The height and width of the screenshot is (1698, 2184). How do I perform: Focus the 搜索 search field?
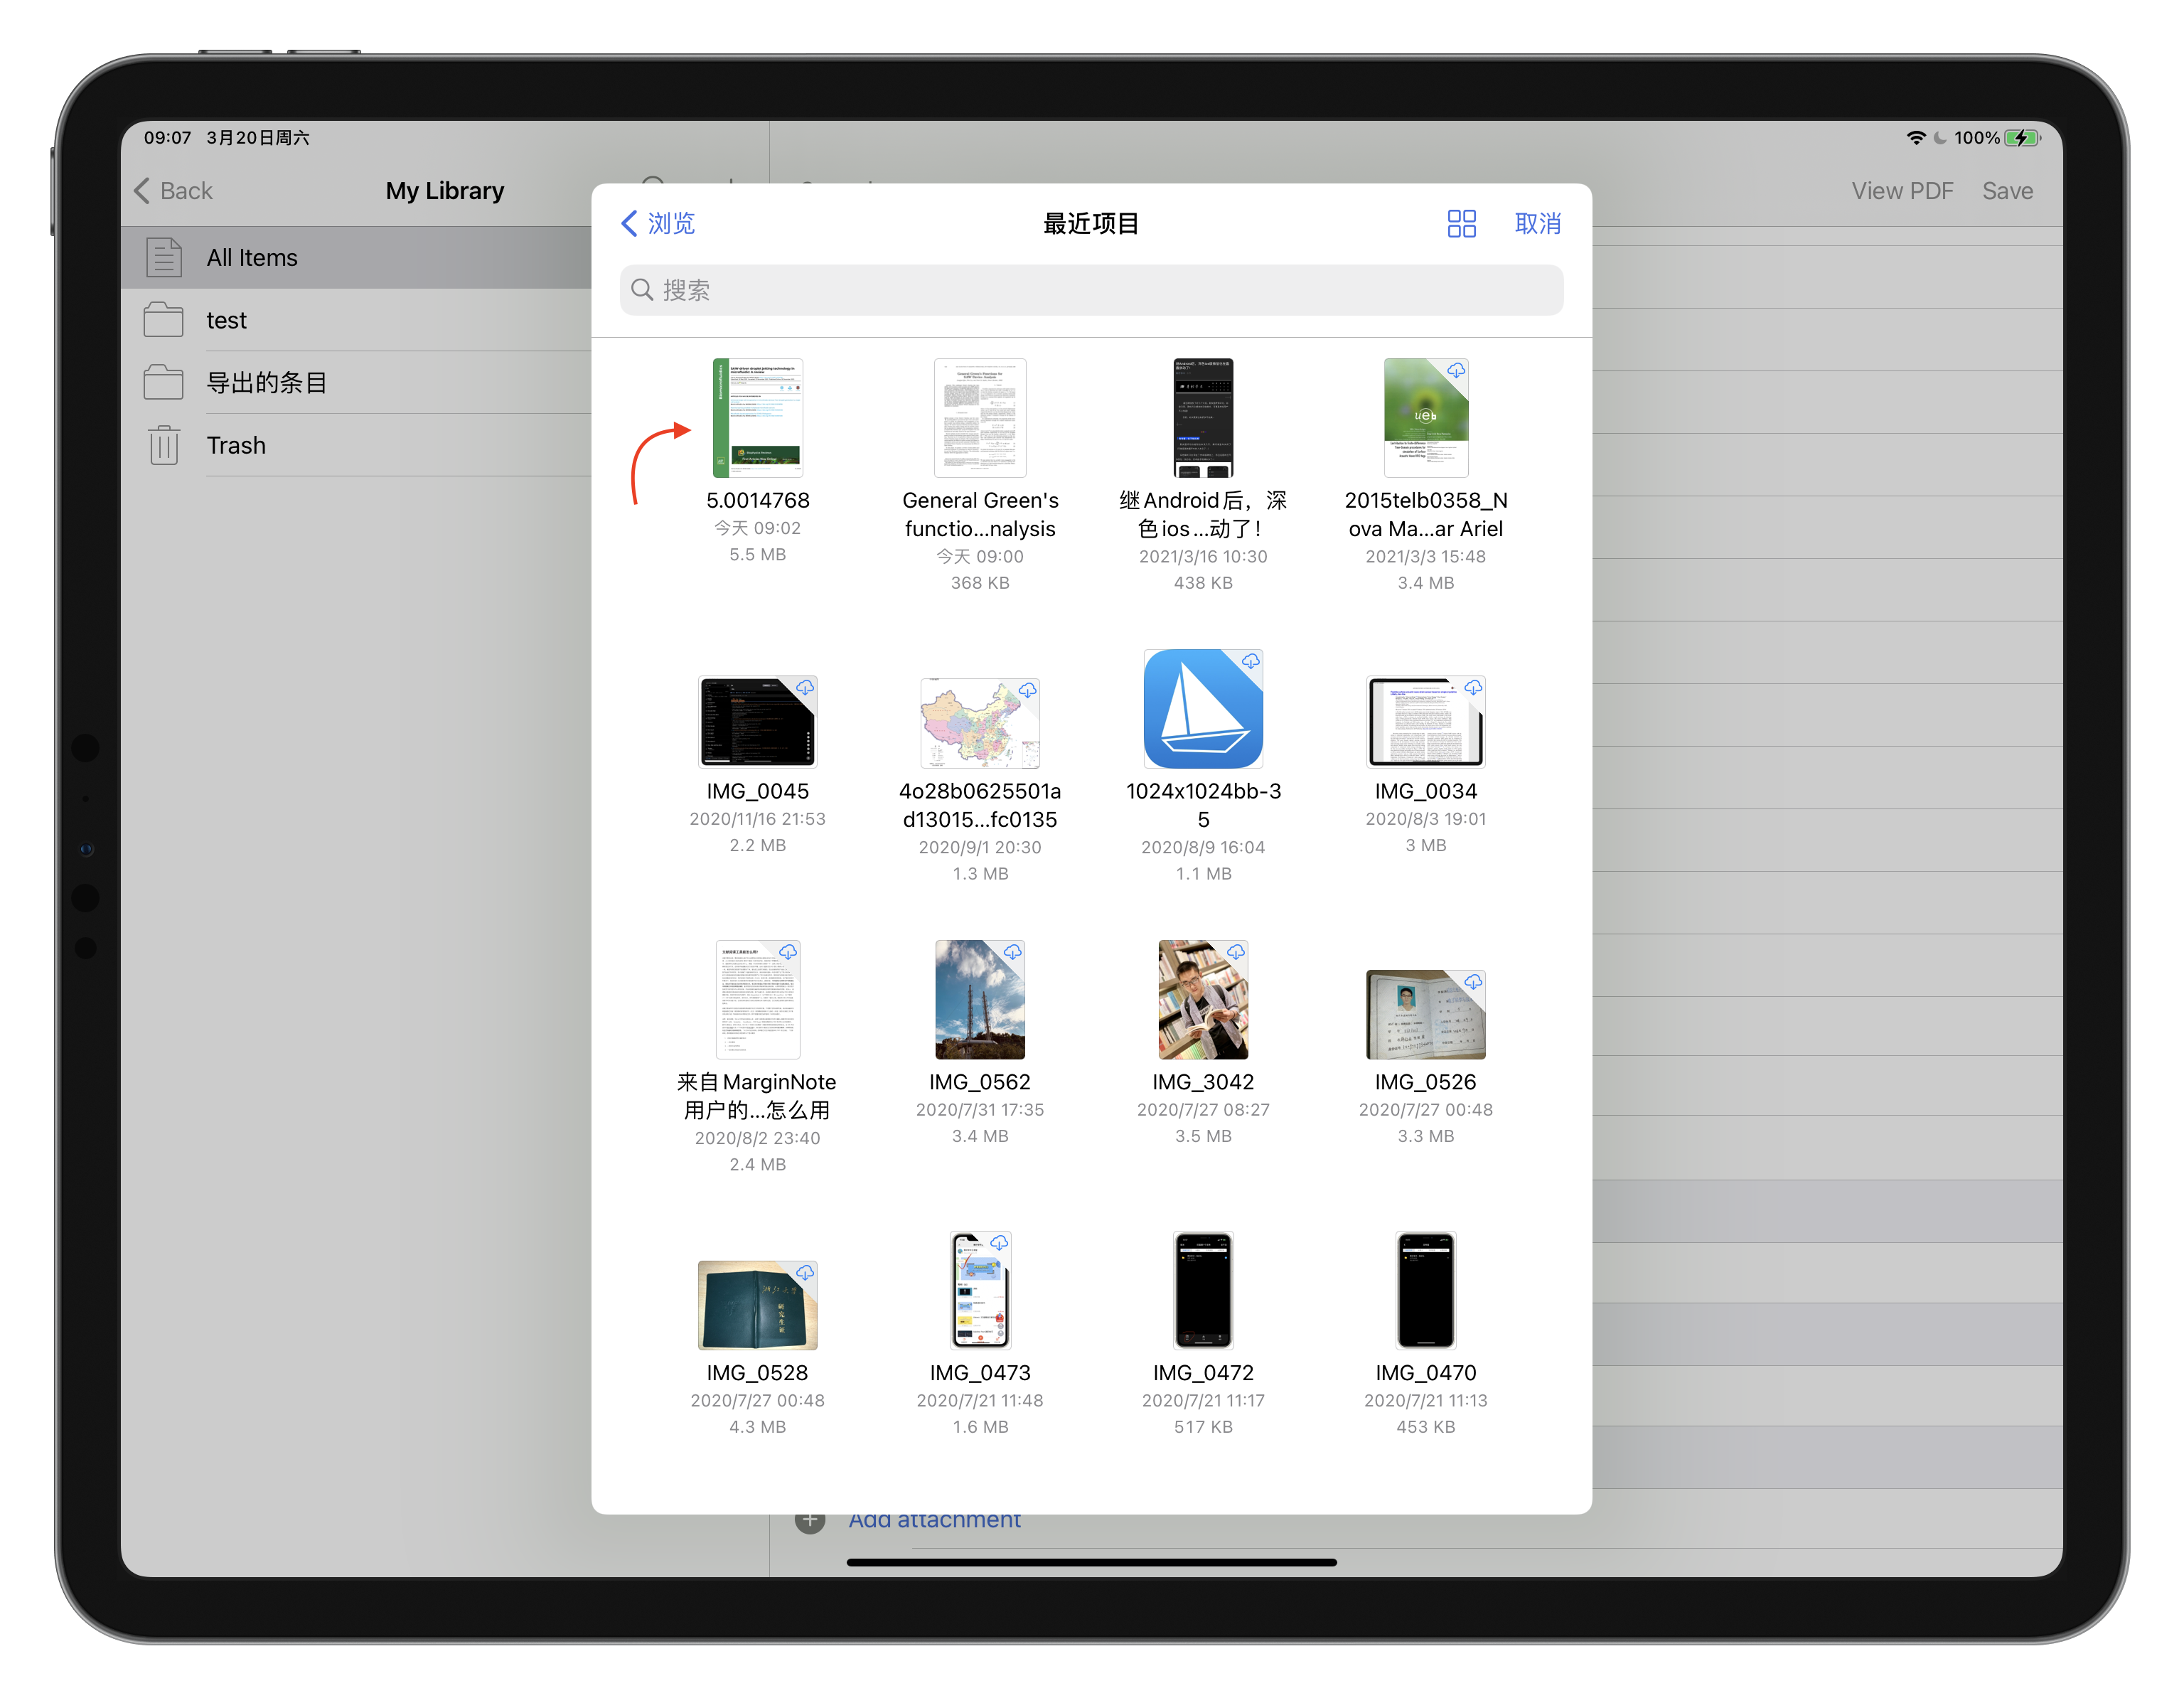(x=1091, y=290)
